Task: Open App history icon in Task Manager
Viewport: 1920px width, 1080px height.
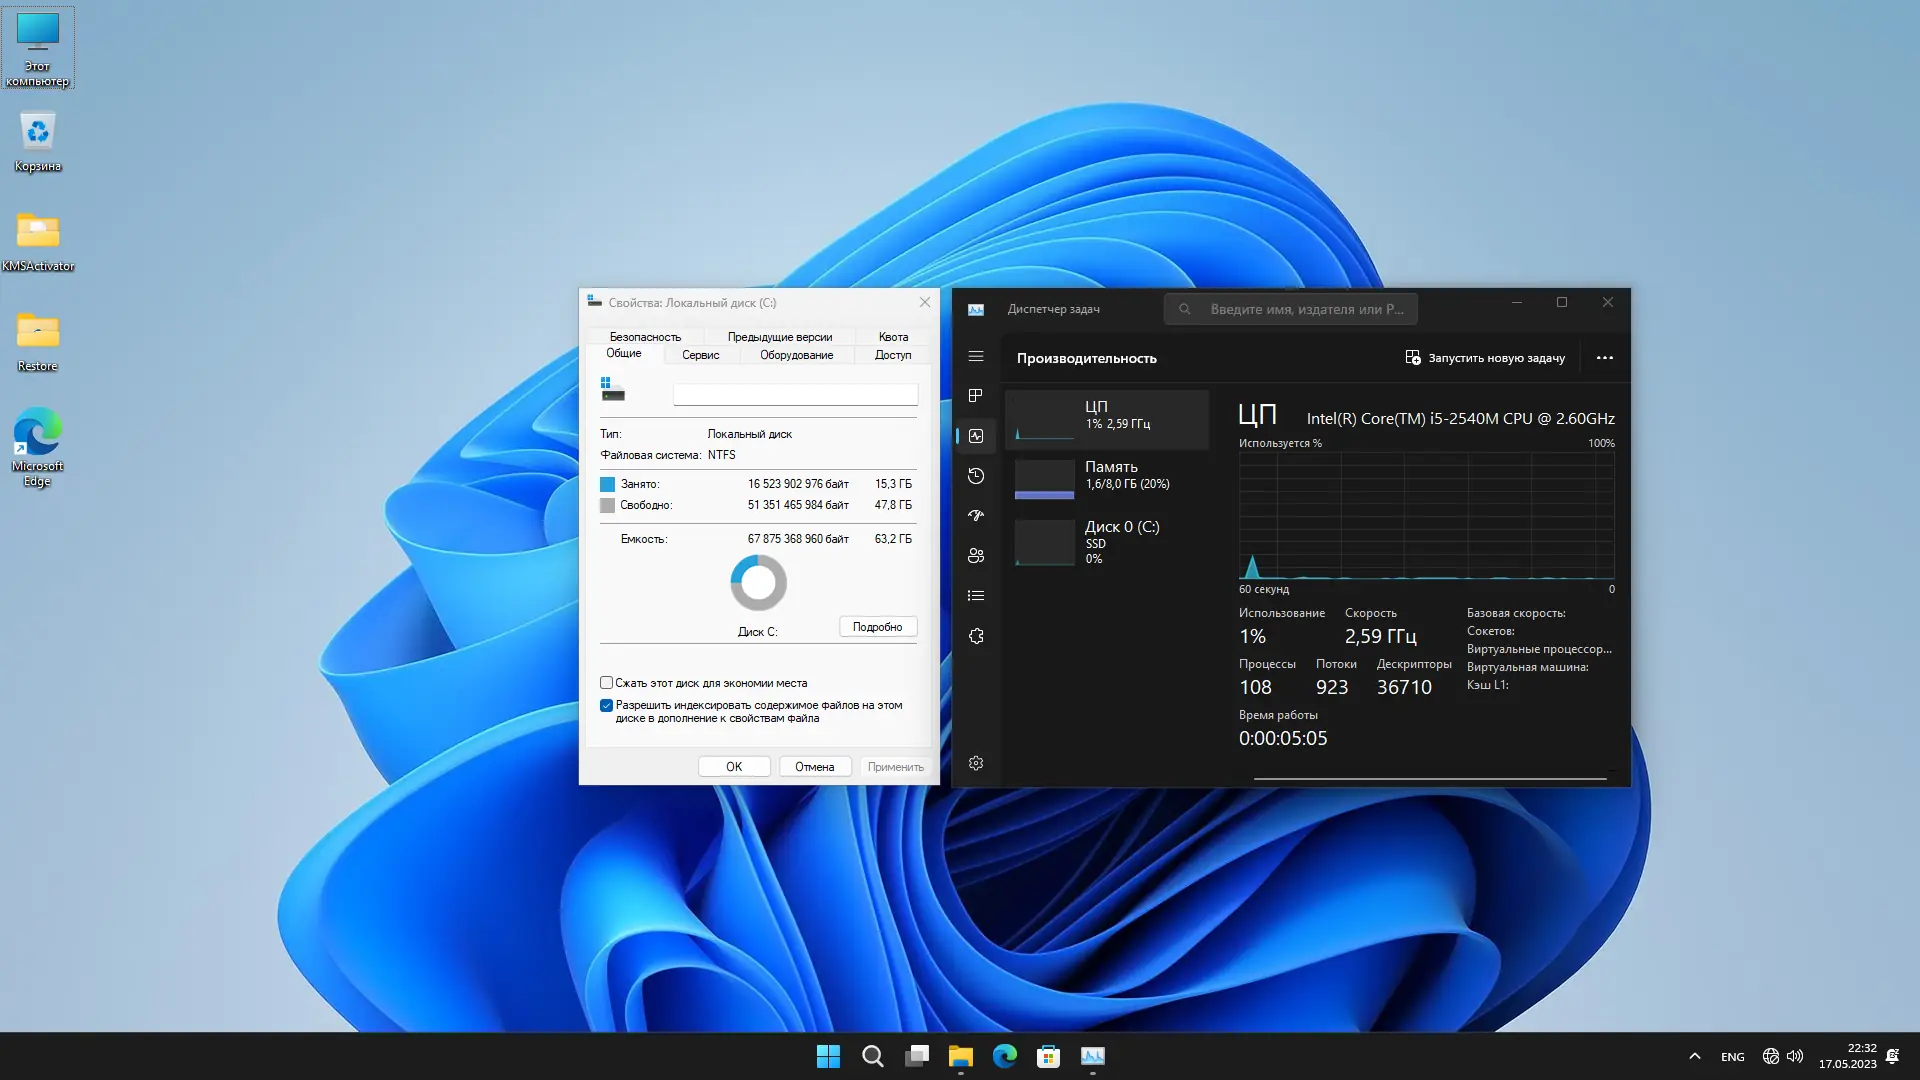Action: (x=976, y=476)
